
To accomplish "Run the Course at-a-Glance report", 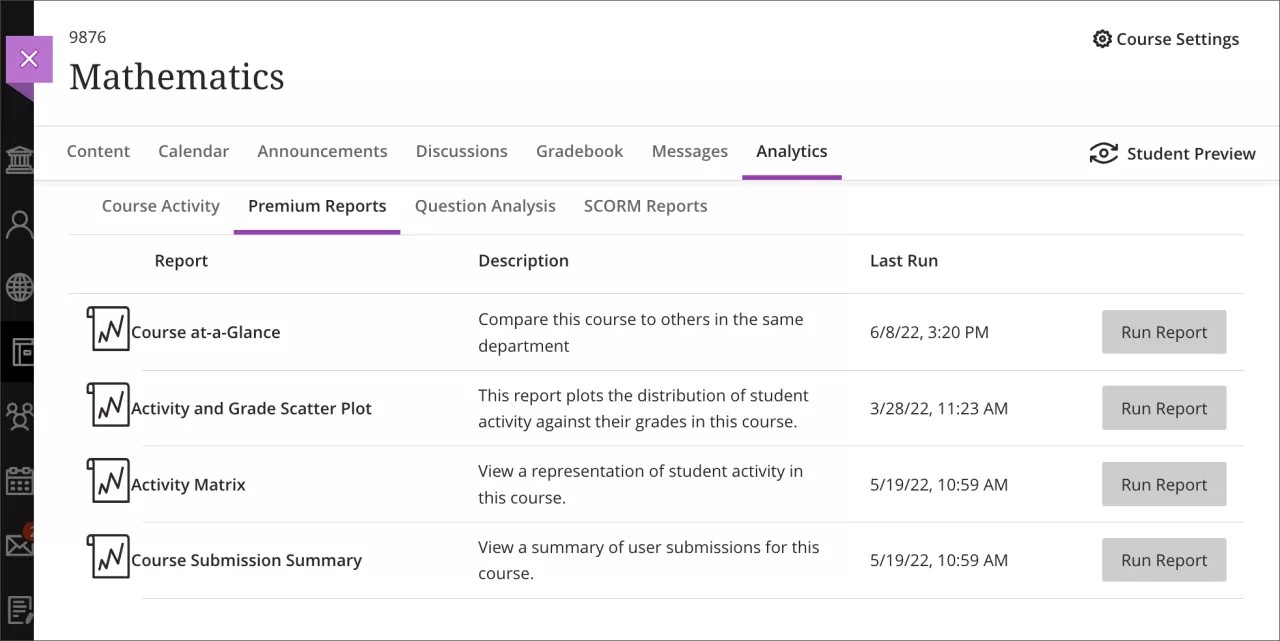I will [1163, 332].
